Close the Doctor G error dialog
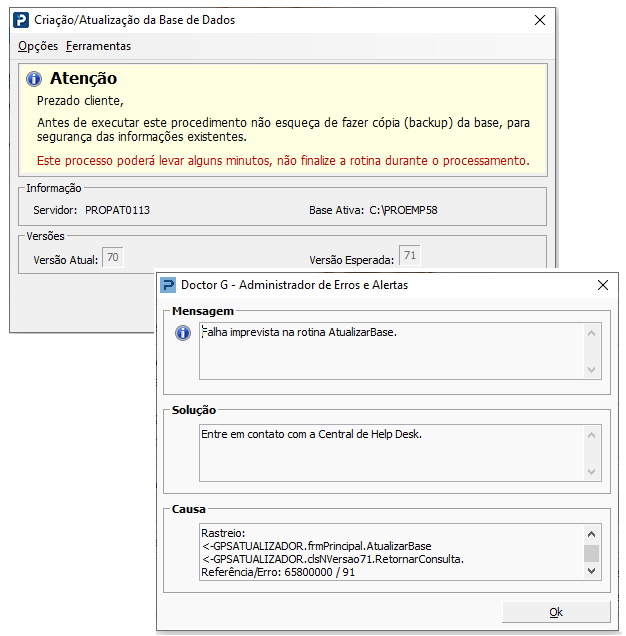This screenshot has width=626, height=636. (602, 285)
